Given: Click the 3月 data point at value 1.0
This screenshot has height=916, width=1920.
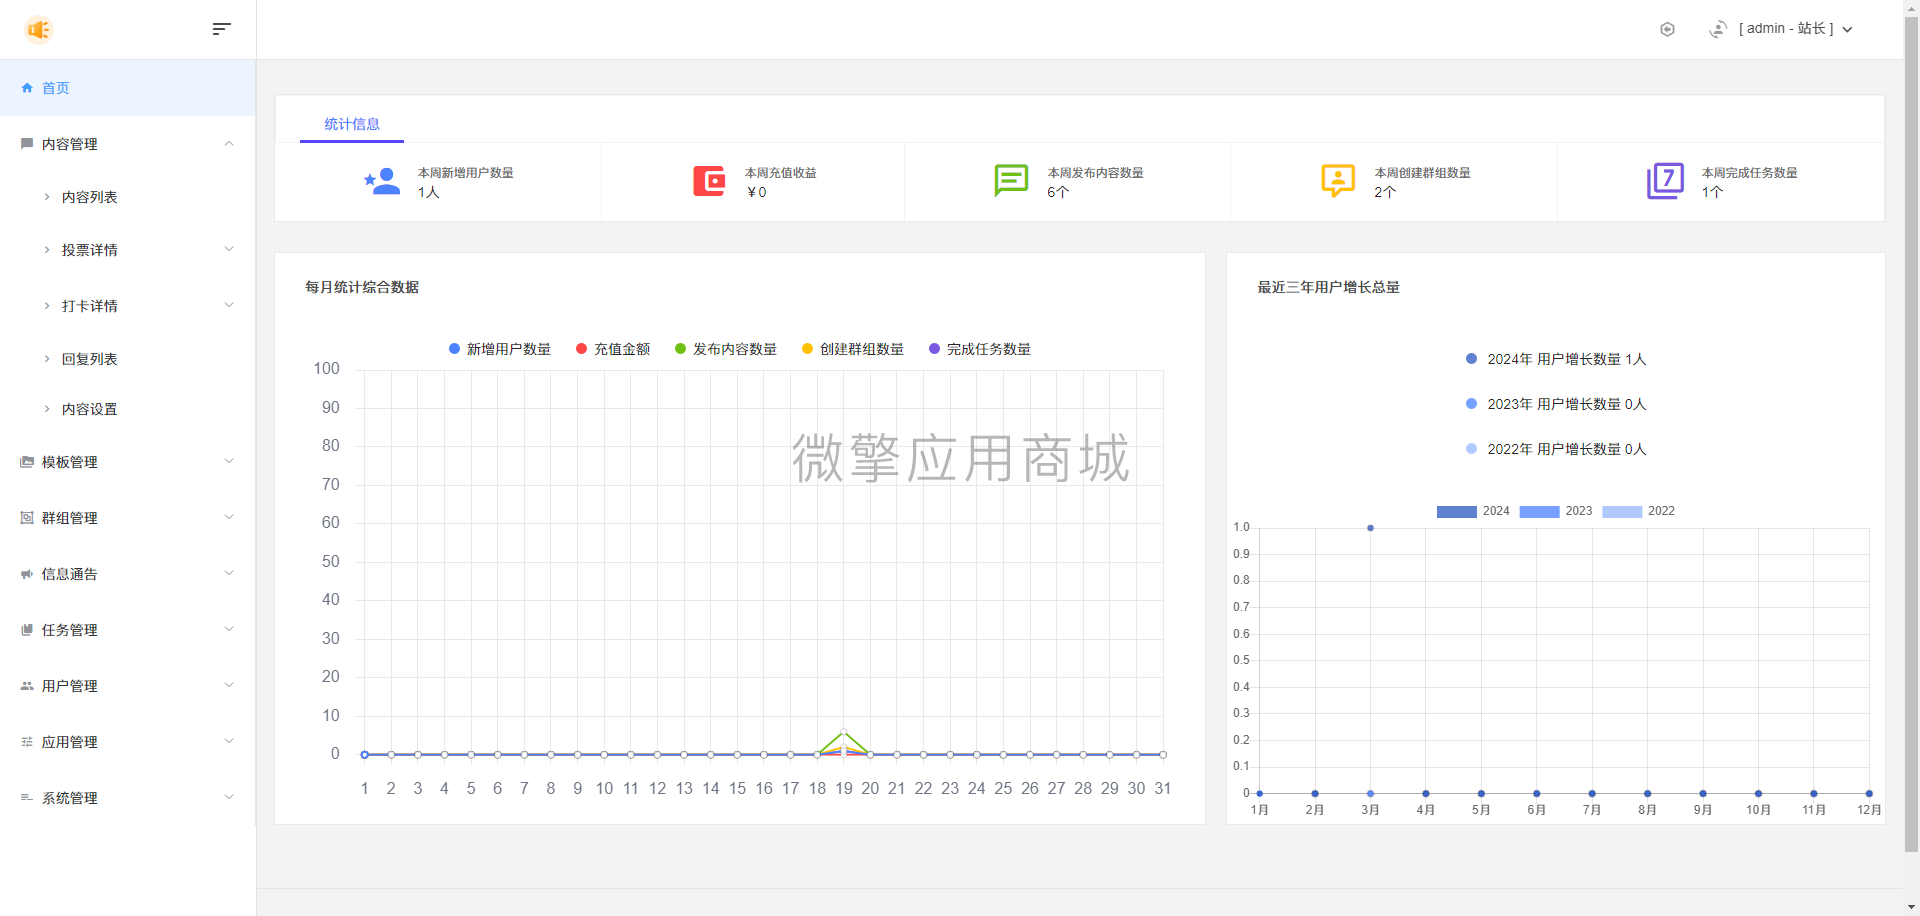Looking at the screenshot, I should 1370,528.
